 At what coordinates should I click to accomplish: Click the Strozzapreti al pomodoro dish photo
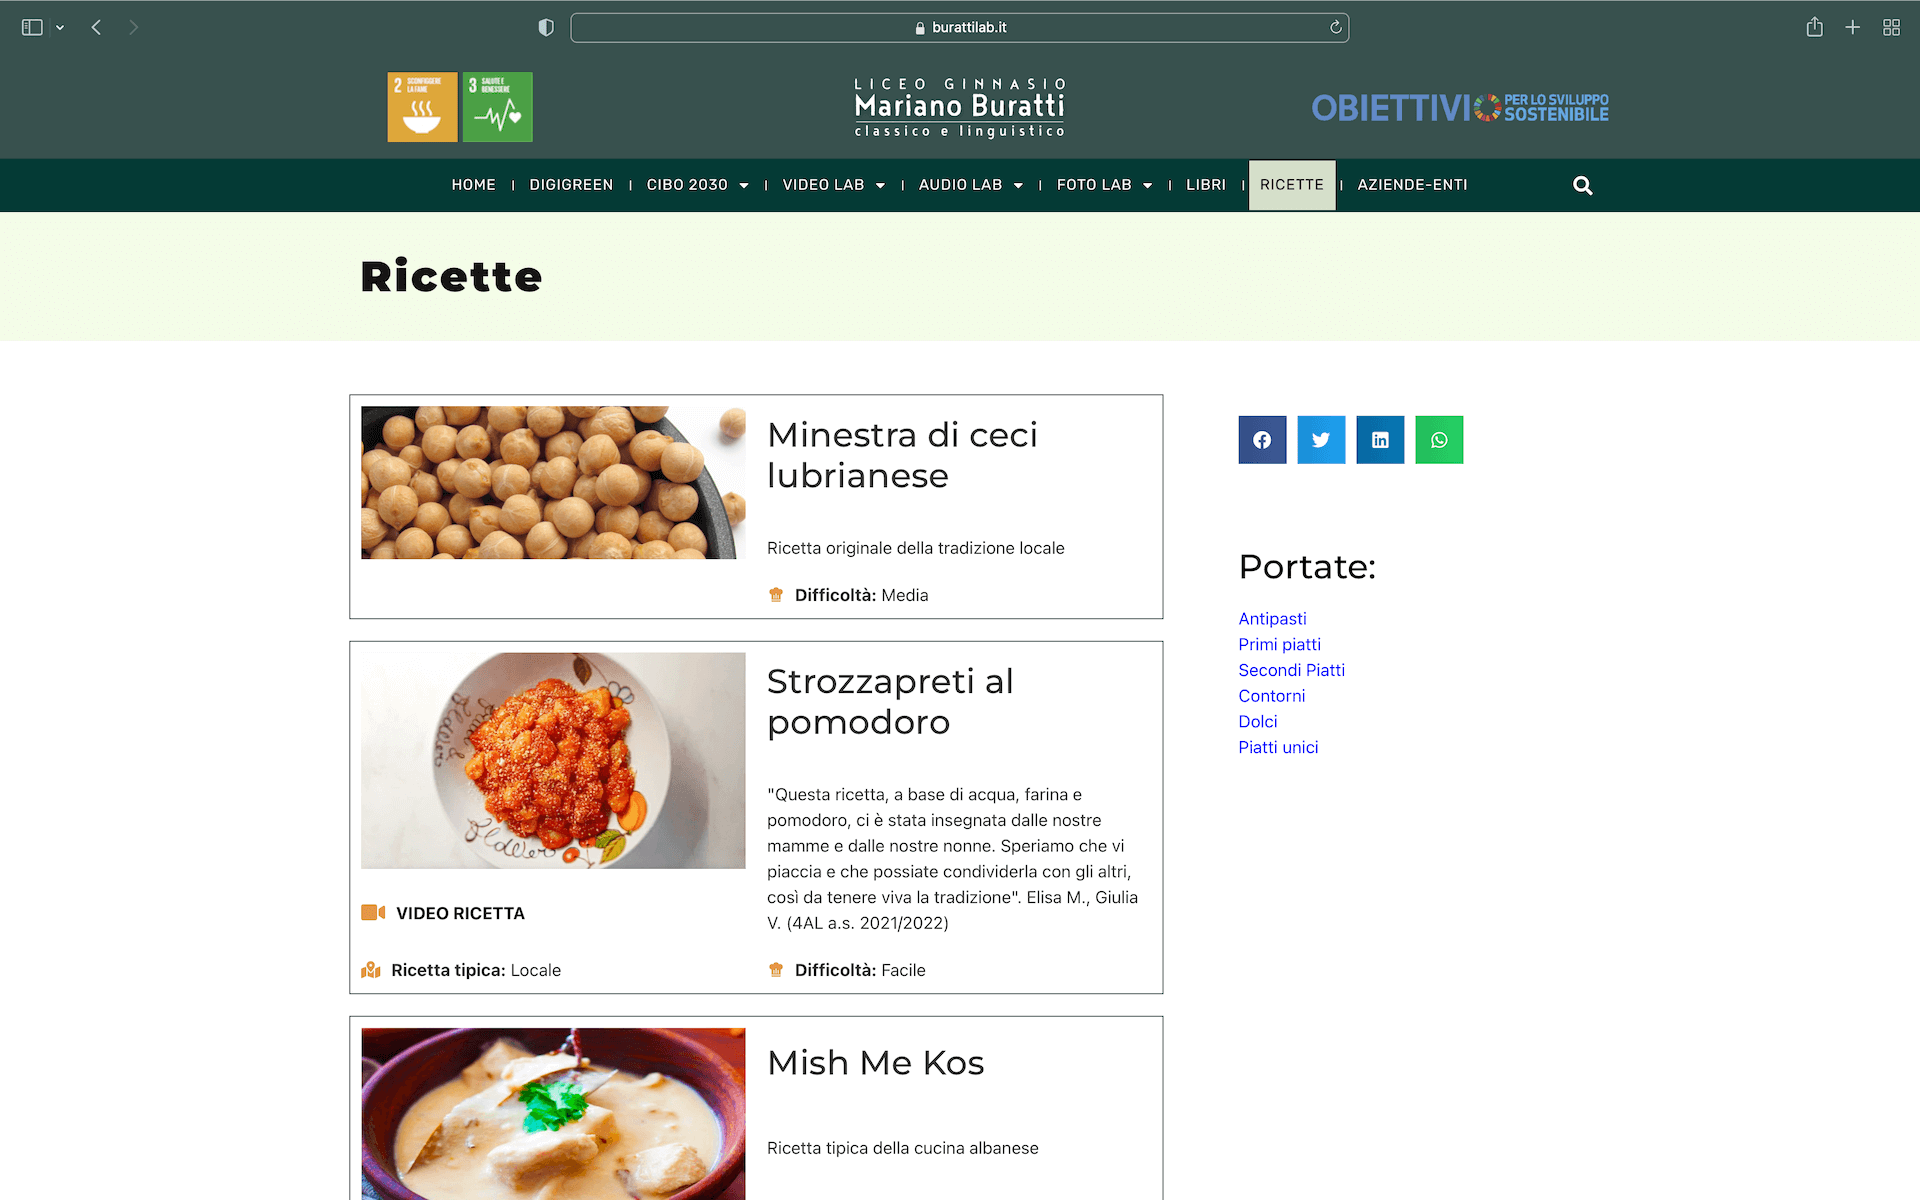click(553, 760)
